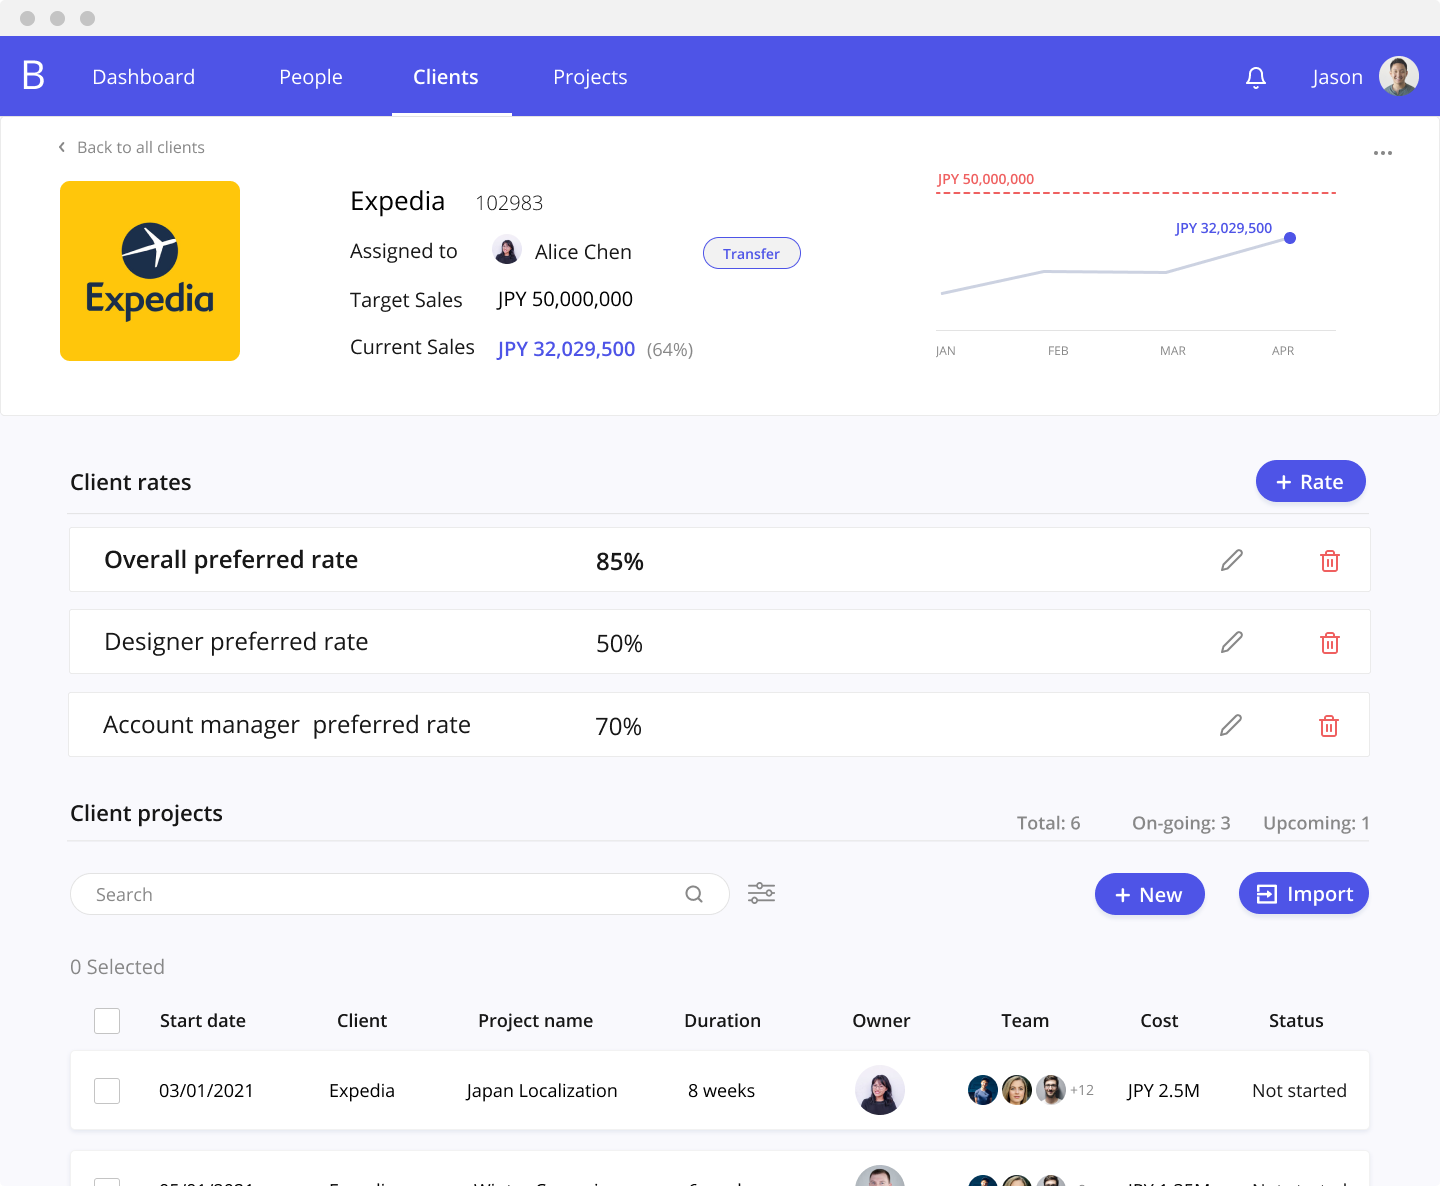Click the Cost column header
1440x1186 pixels.
[x=1159, y=1020]
